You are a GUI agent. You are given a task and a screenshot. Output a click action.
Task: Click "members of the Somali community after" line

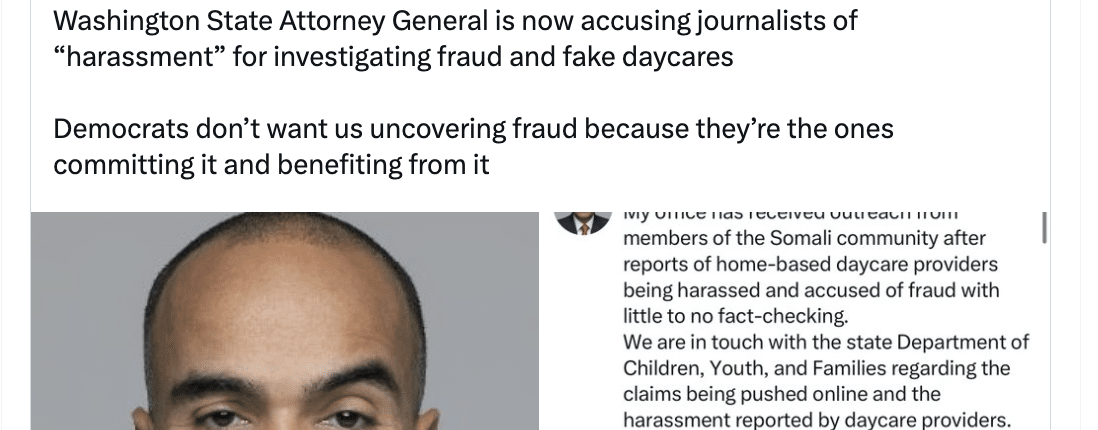804,238
